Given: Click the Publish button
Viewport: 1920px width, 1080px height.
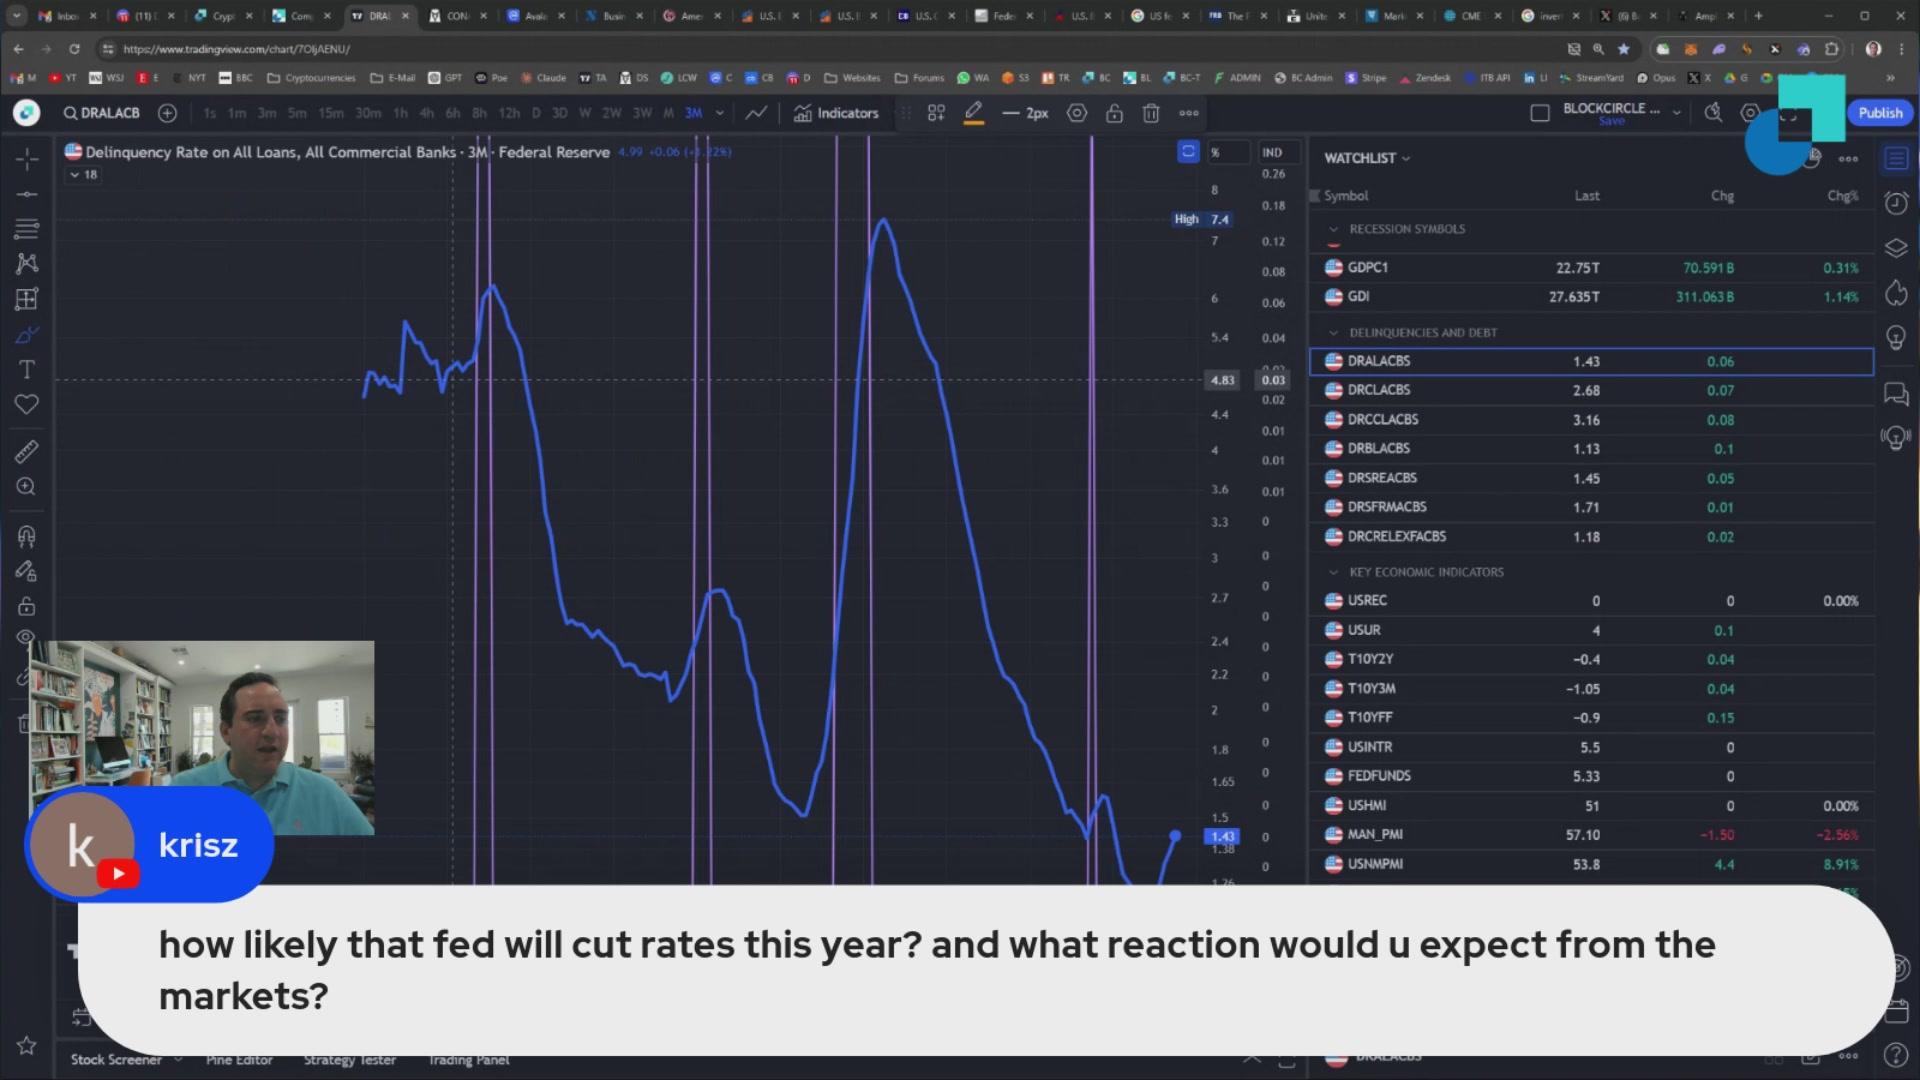Looking at the screenshot, I should (x=1879, y=113).
